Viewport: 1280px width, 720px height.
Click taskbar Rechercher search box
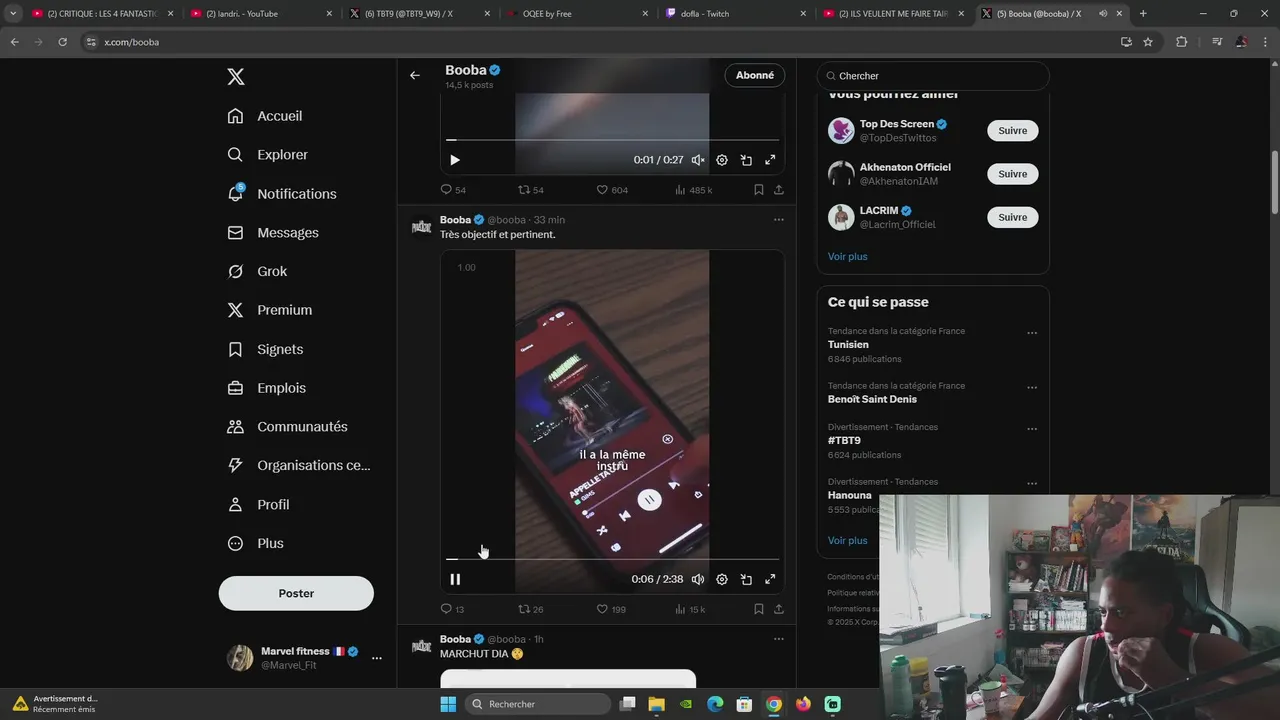coord(537,704)
